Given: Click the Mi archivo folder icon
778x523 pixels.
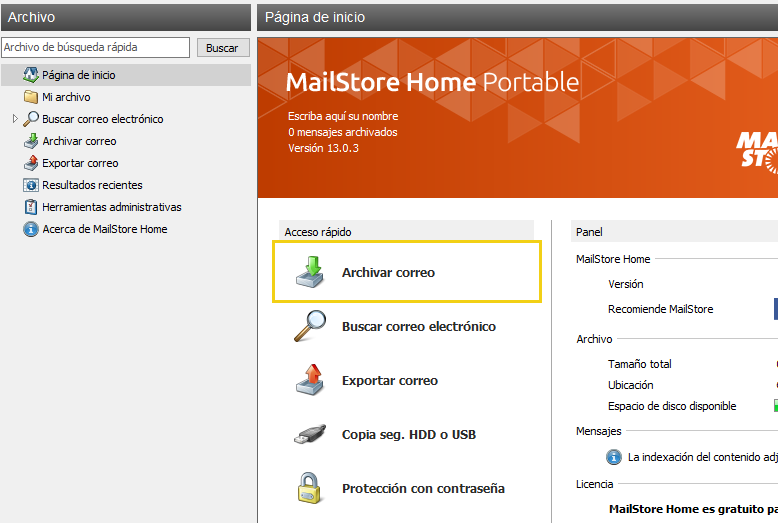Looking at the screenshot, I should (x=31, y=97).
